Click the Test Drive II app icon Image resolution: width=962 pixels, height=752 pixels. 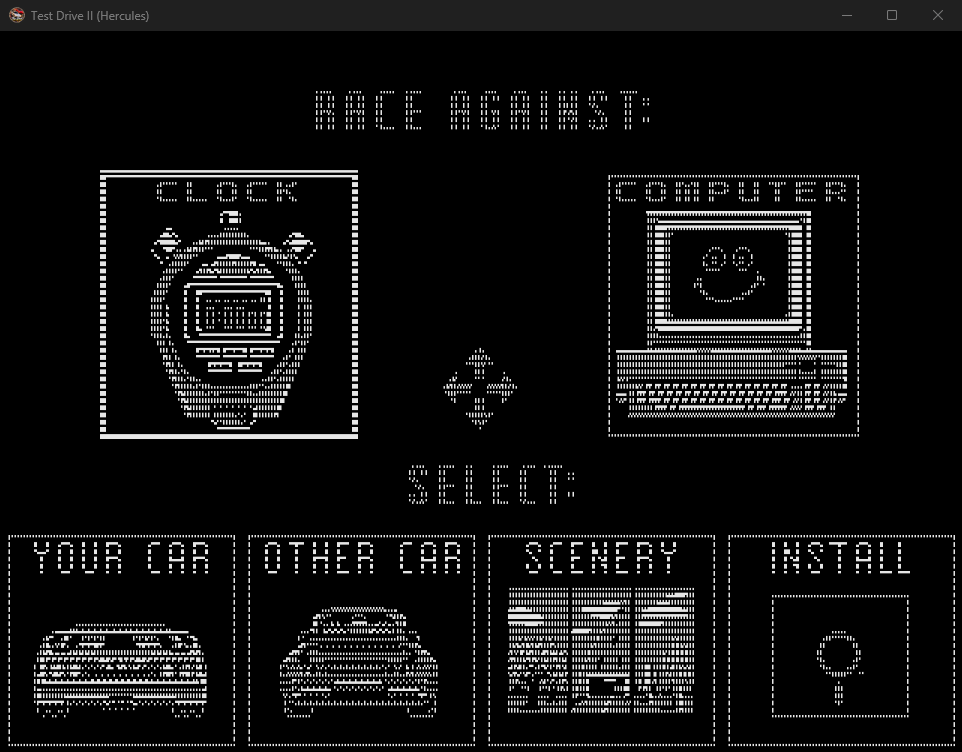coord(17,15)
